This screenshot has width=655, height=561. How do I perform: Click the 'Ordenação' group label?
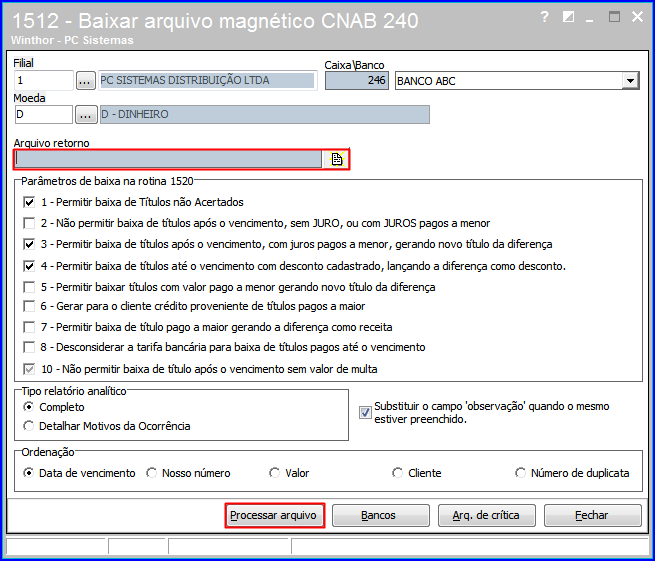coord(48,452)
